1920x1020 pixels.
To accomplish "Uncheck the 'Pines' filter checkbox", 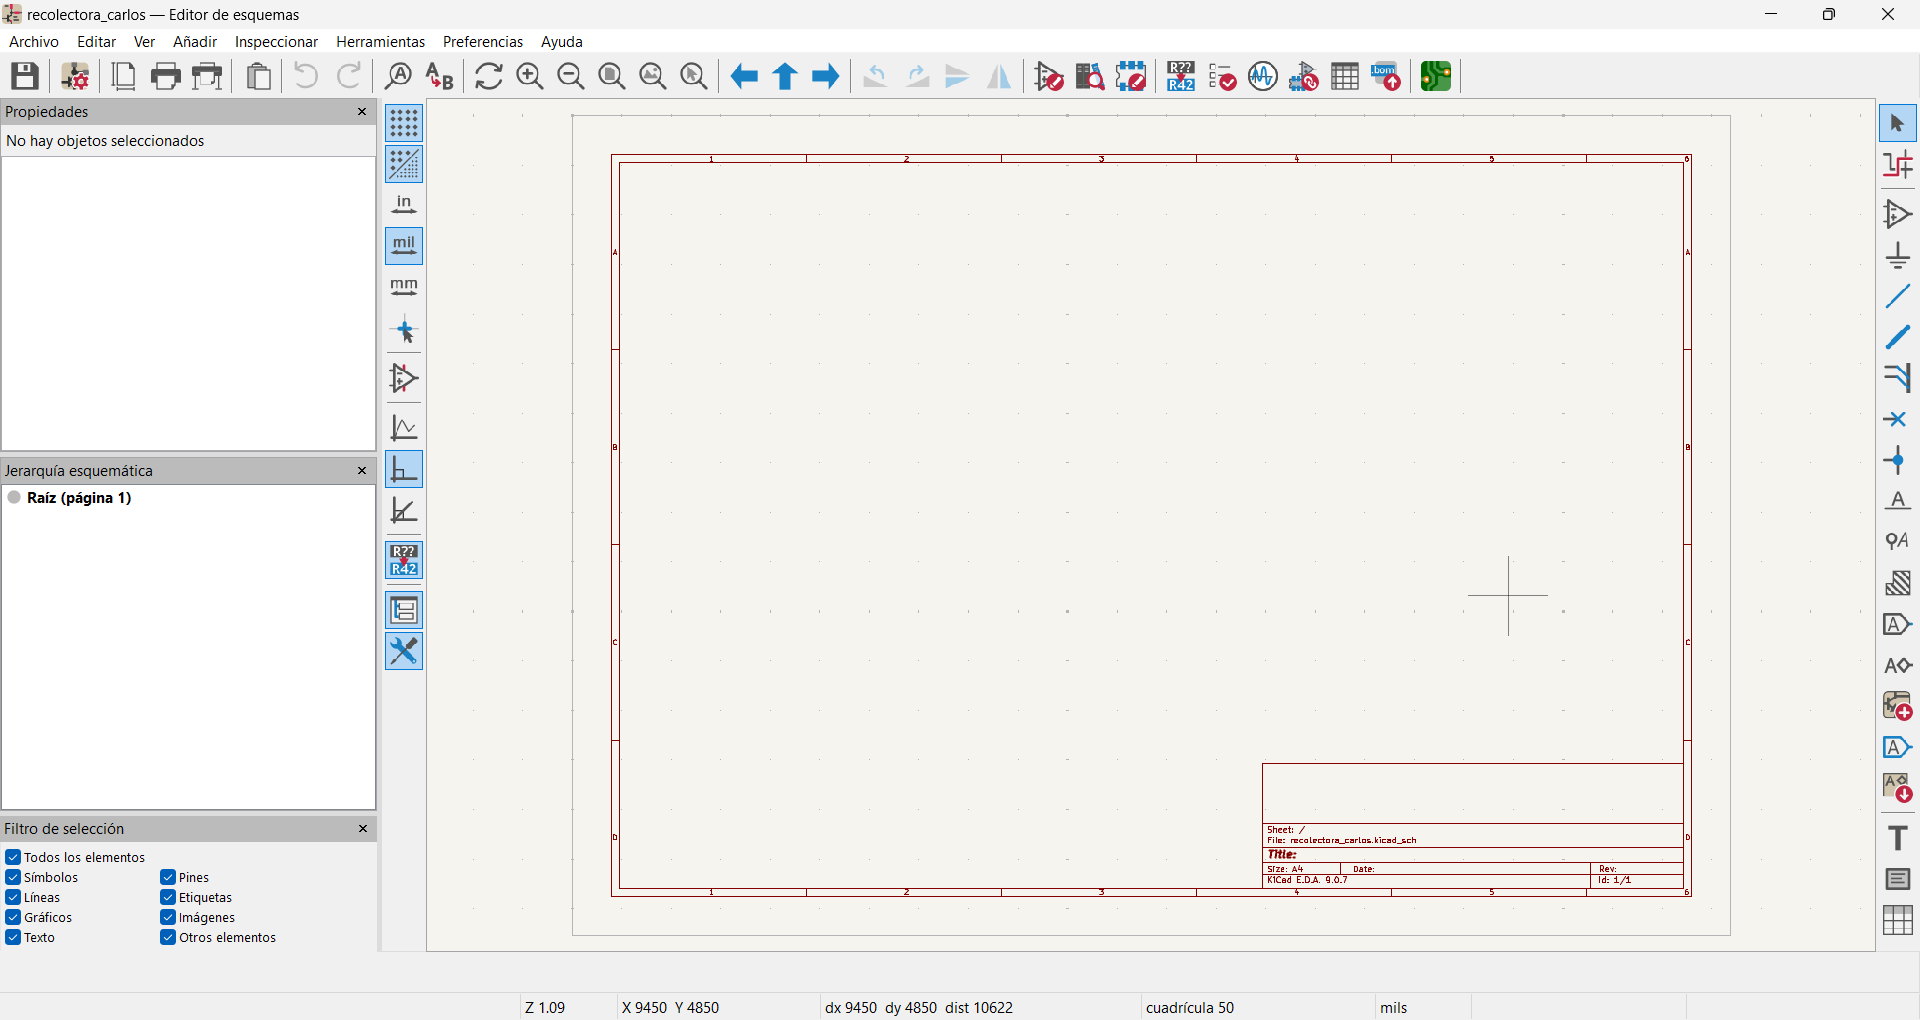I will click(168, 877).
